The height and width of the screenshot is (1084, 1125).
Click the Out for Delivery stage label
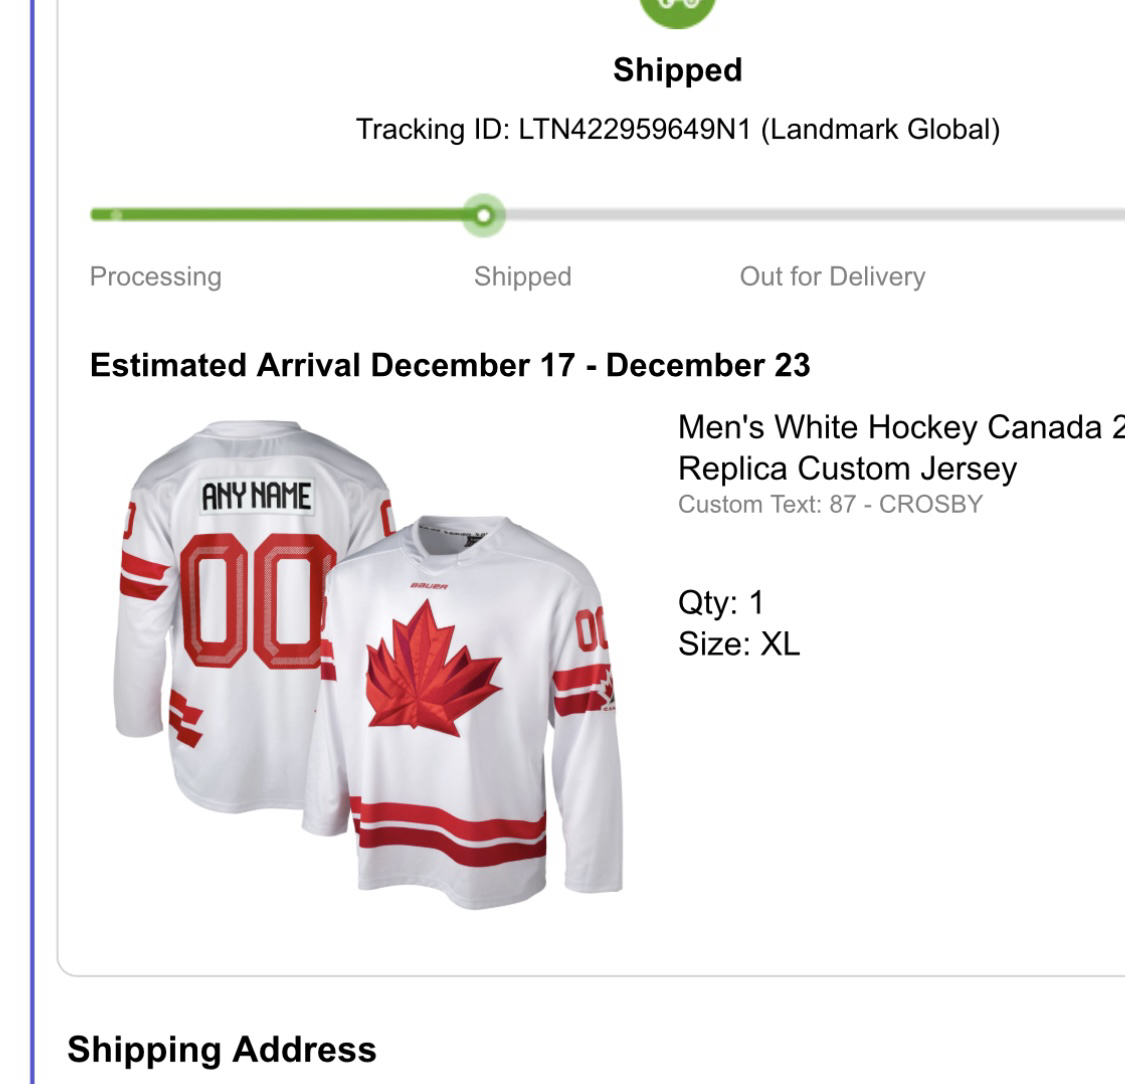(x=832, y=277)
